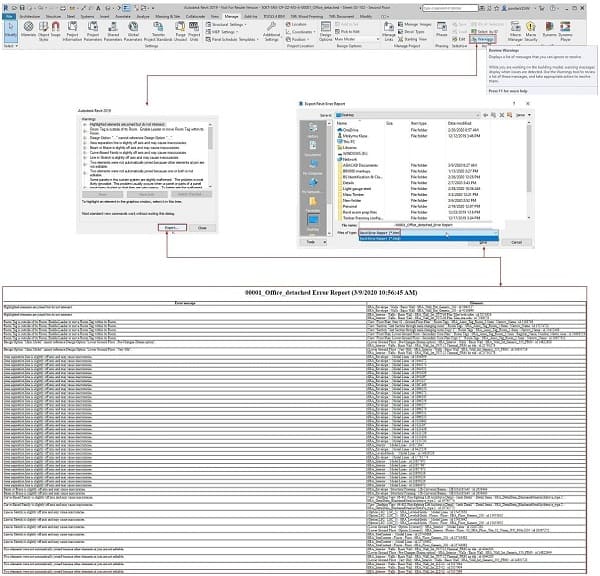
Task: Switch to the Structure tab
Action: (53, 16)
